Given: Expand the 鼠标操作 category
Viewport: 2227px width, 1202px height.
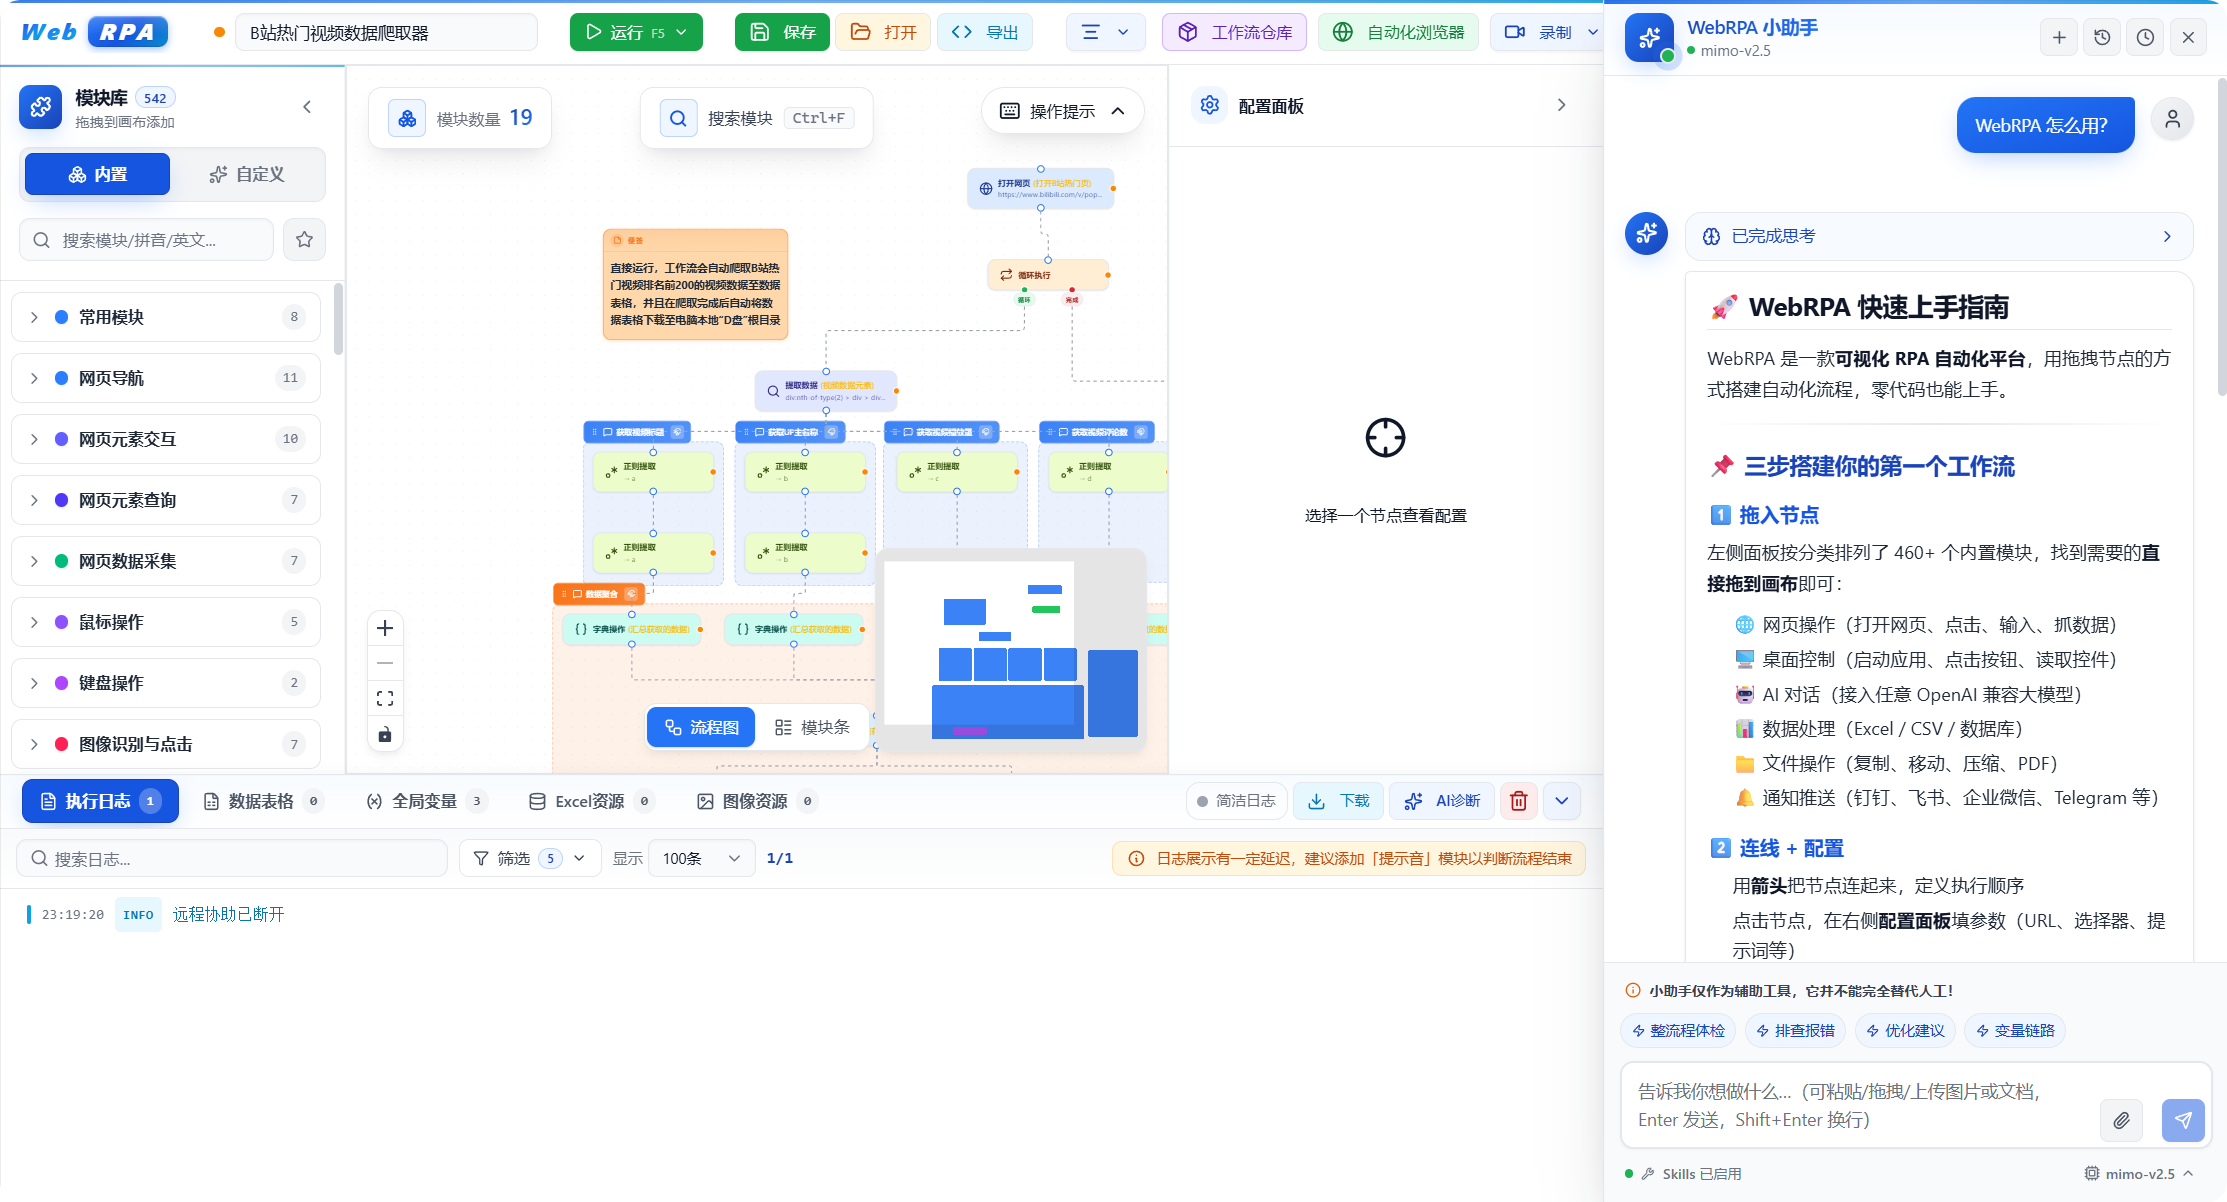Looking at the screenshot, I should [x=166, y=622].
